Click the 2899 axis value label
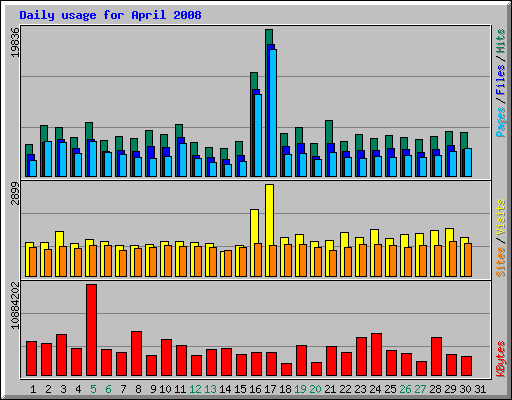This screenshot has height=400, width=512. 15,193
